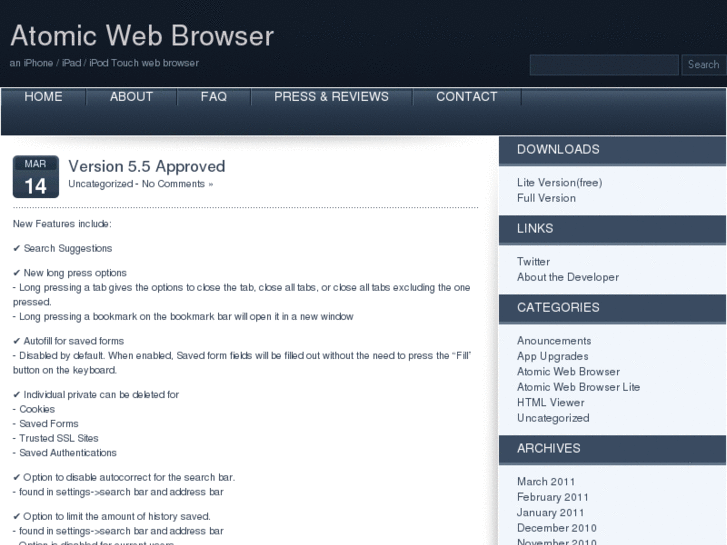This screenshot has width=727, height=545.
Task: Open the ABOUT menu item
Action: pyautogui.click(x=131, y=96)
